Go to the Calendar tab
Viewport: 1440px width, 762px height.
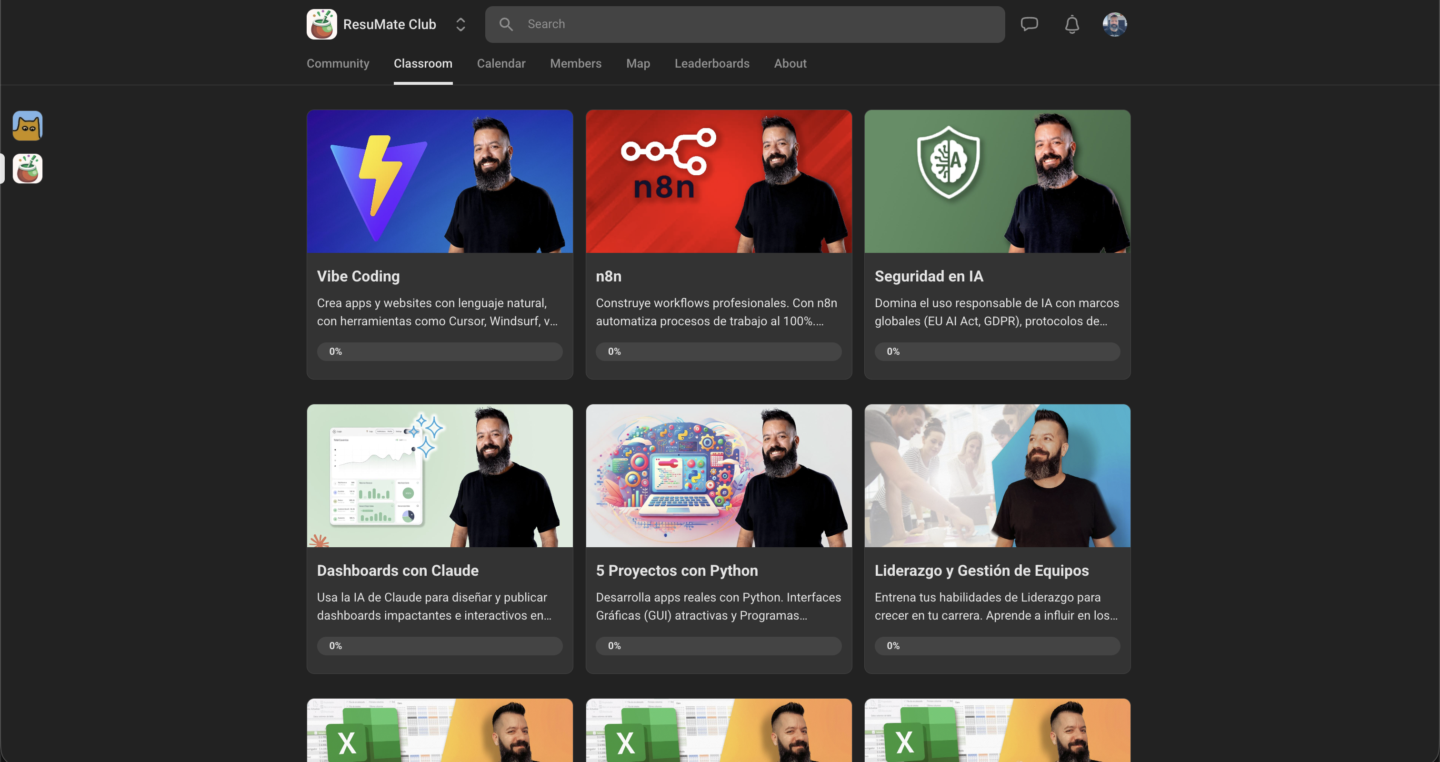pyautogui.click(x=501, y=63)
